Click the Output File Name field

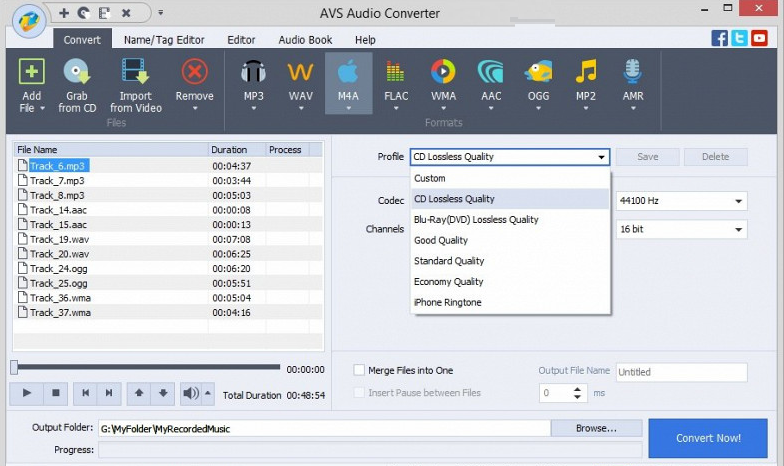pyautogui.click(x=682, y=372)
